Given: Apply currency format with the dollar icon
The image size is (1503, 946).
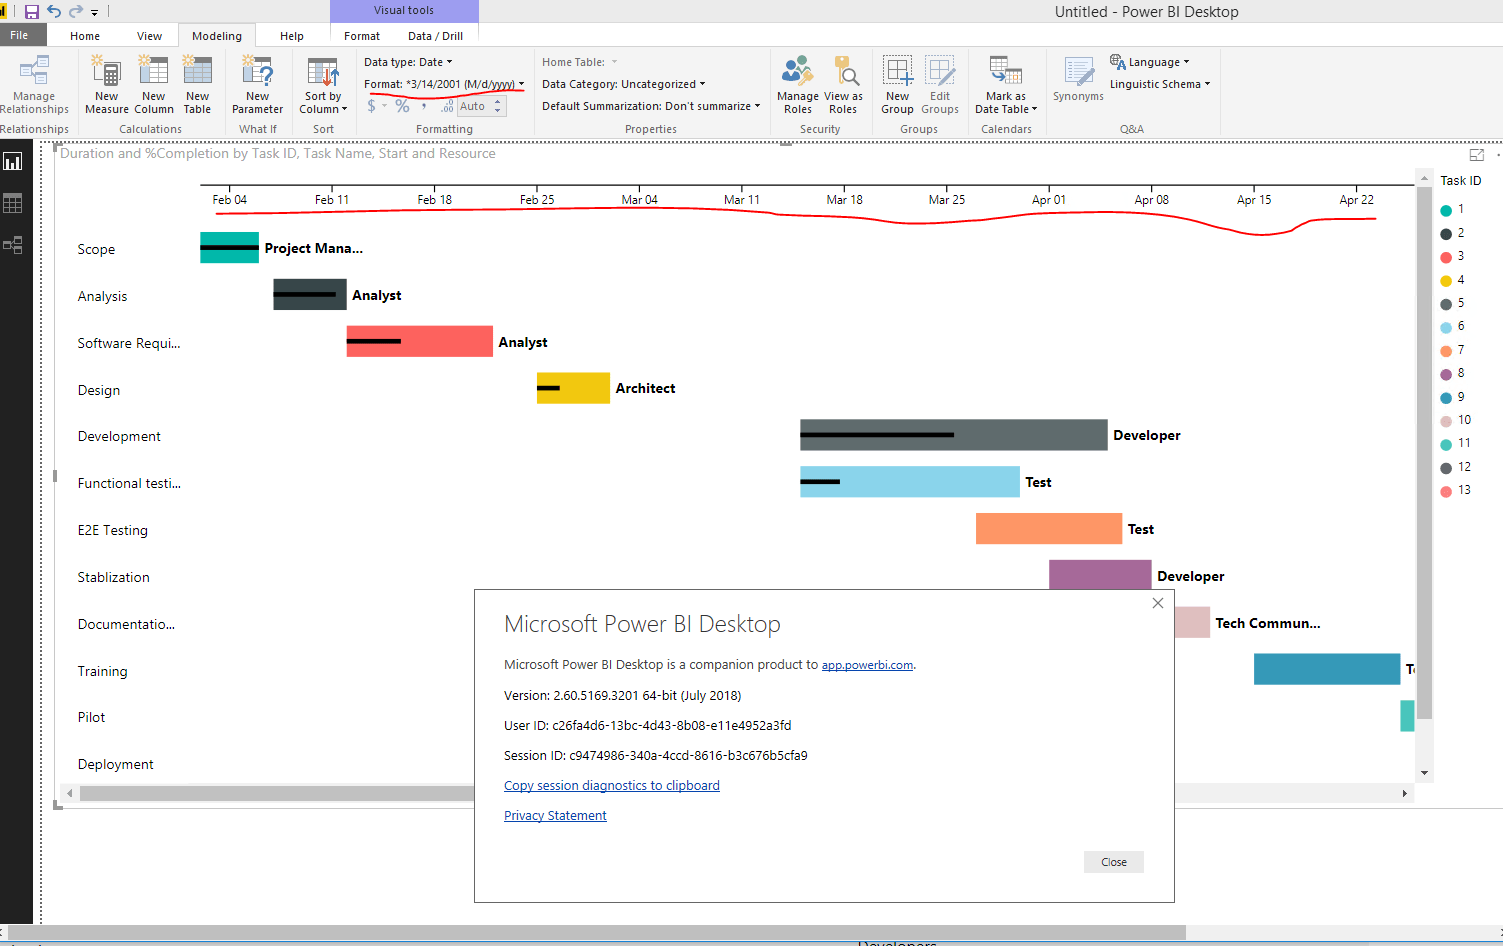Looking at the screenshot, I should [372, 106].
